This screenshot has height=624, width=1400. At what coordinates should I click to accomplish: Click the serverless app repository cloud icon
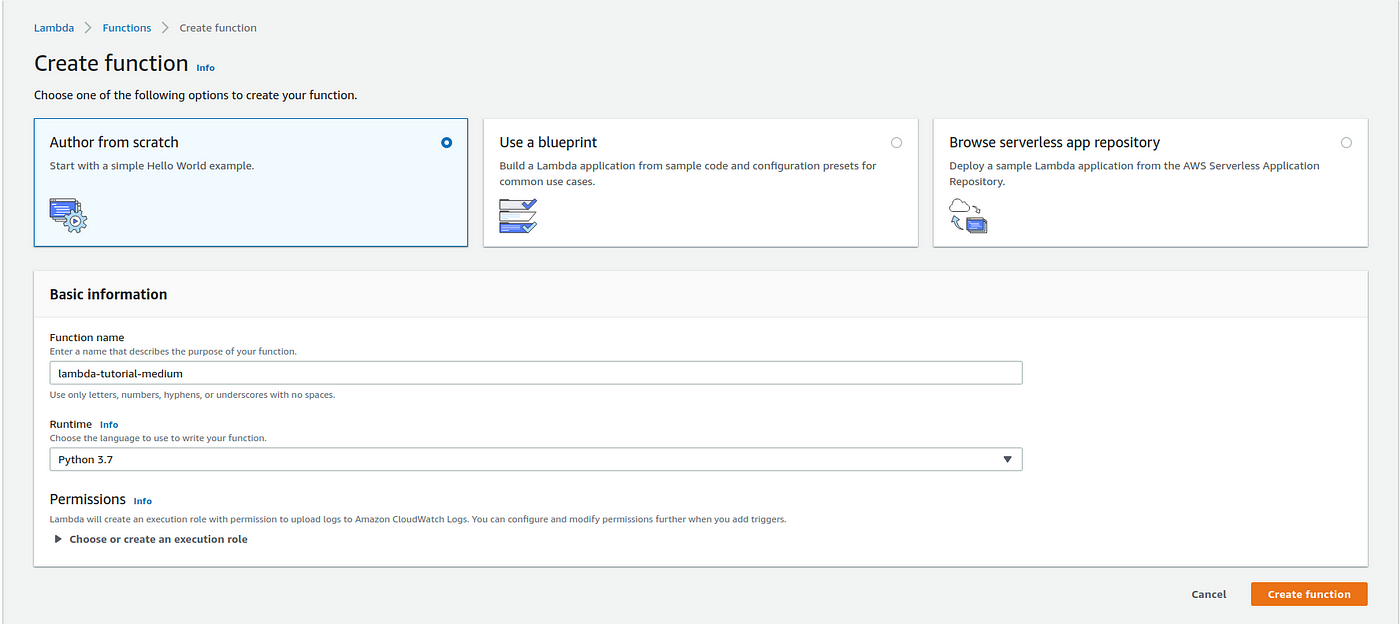[x=968, y=216]
